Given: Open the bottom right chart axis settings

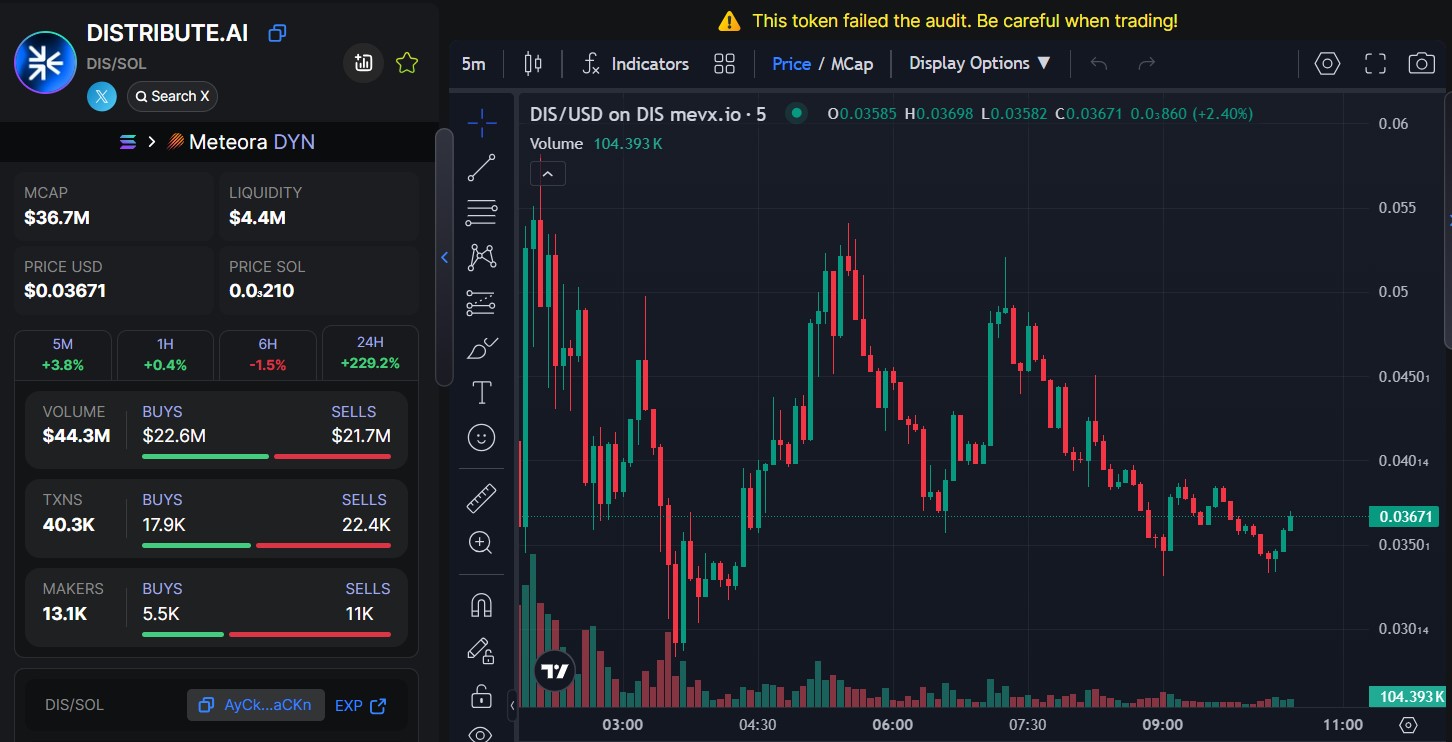Looking at the screenshot, I should point(1409,725).
